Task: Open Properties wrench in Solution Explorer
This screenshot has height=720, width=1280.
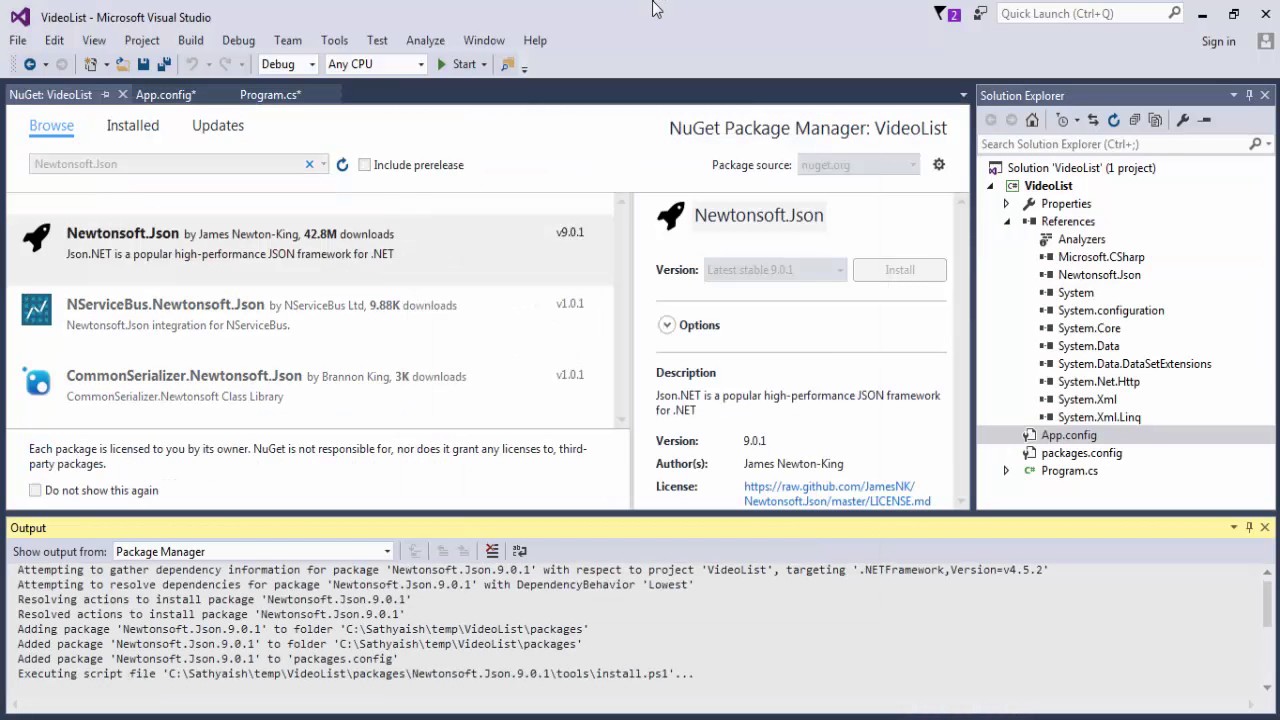Action: (1183, 120)
